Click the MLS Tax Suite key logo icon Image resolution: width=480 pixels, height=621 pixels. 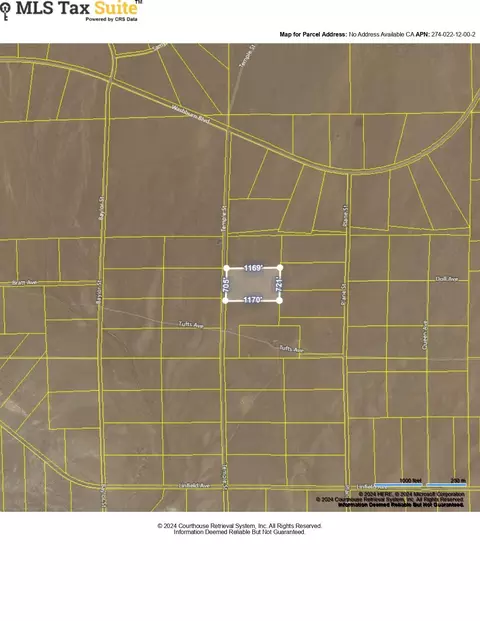(x=5, y=11)
